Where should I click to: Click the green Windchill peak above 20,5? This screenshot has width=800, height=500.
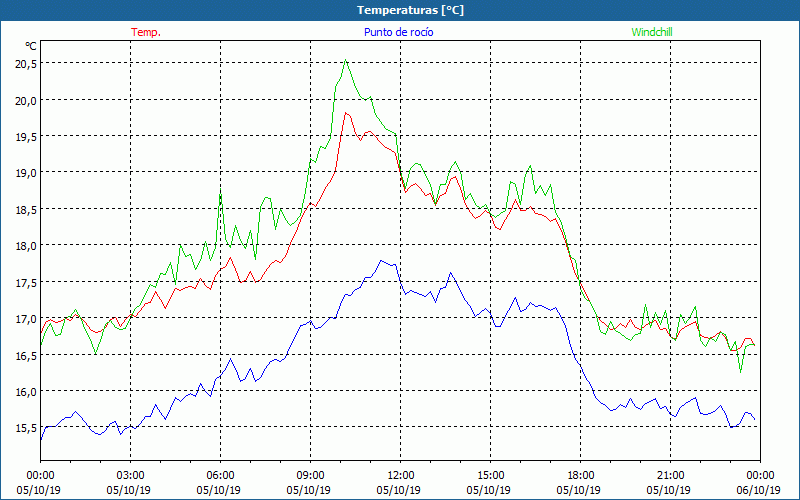point(346,60)
